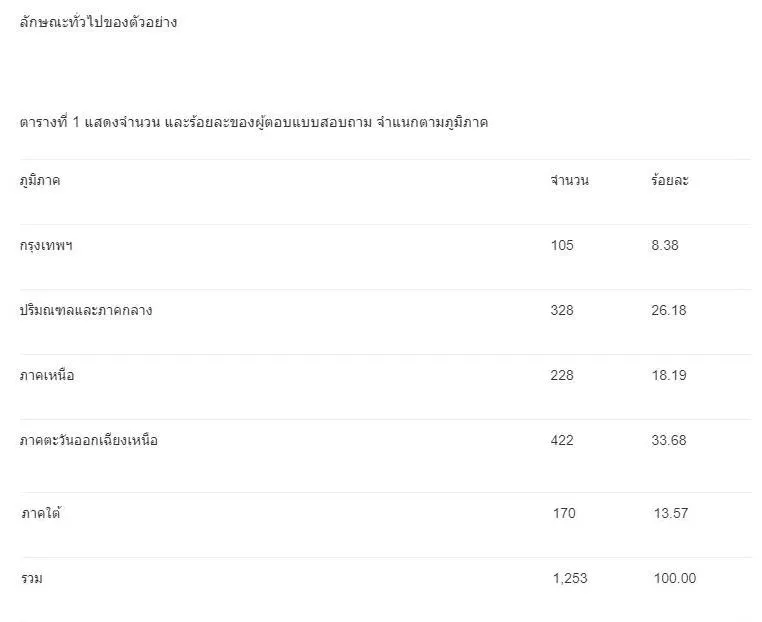Image resolution: width=762 pixels, height=622 pixels.
Task: Select the ภาคตะวันออกเฉียงเหนือ row label
Action: point(89,441)
